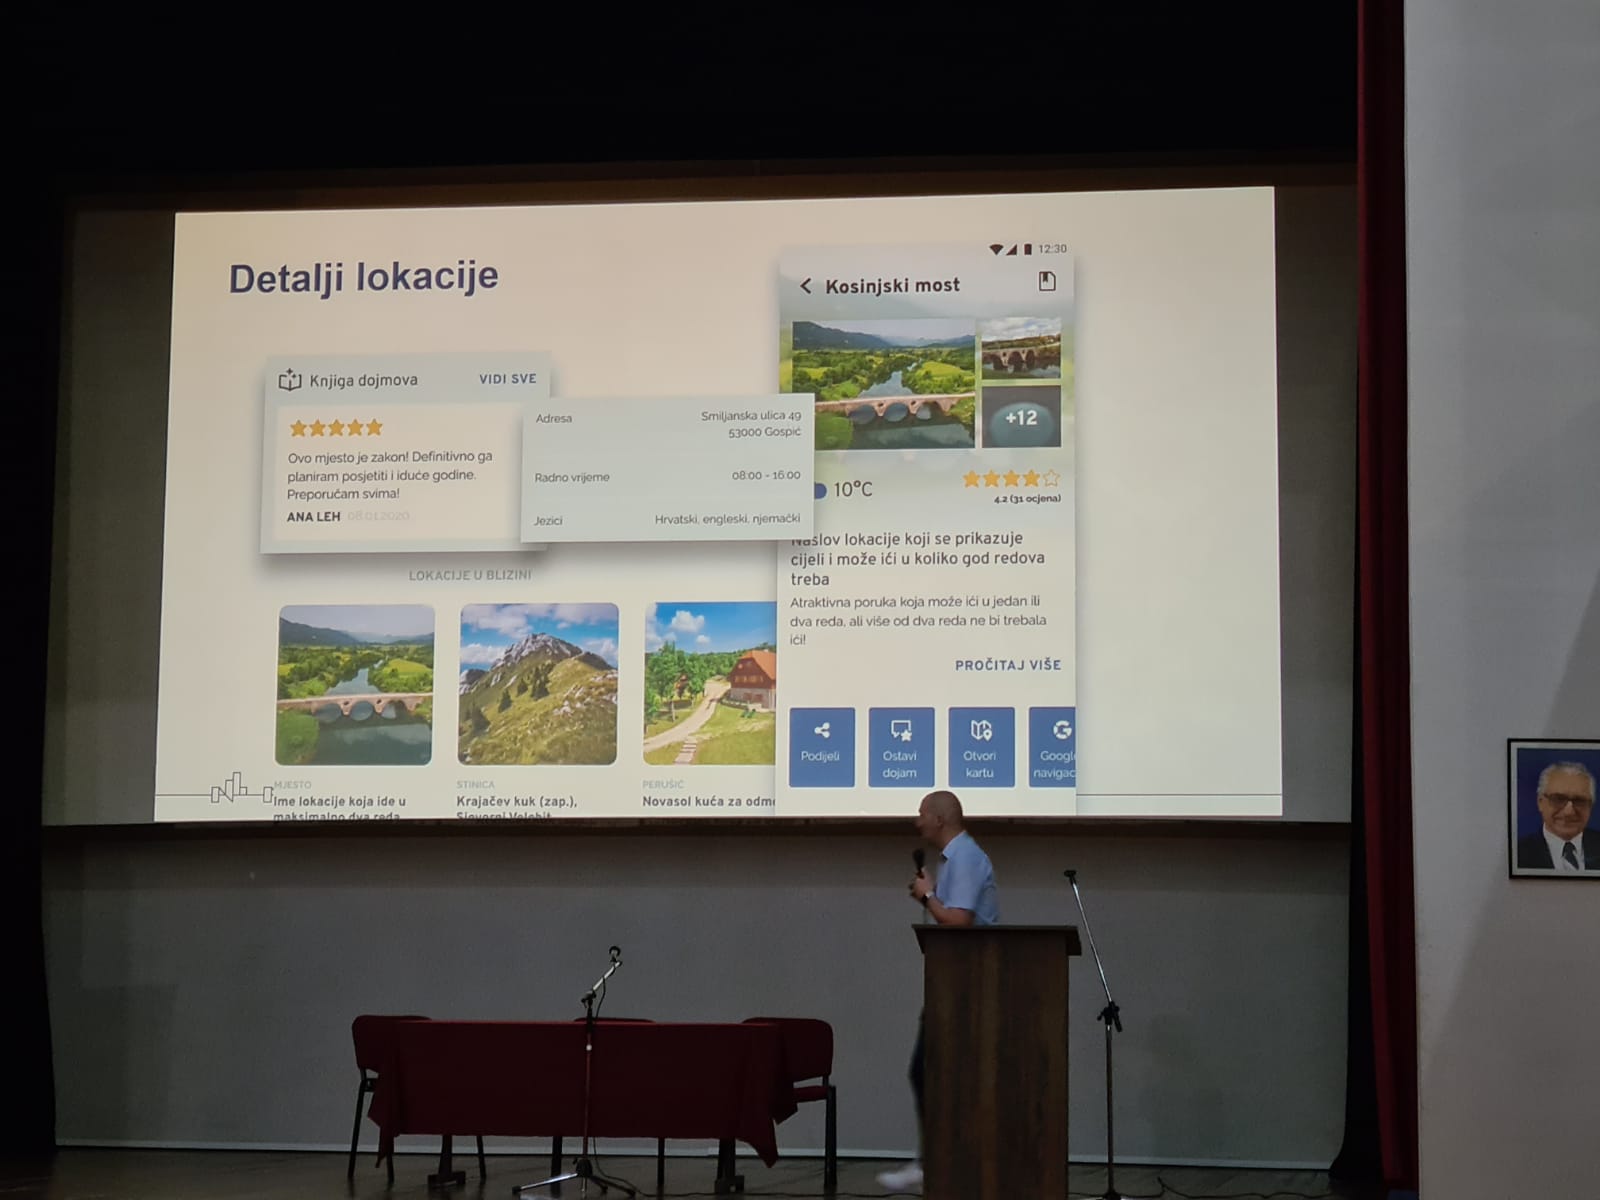Select the Novasol kuća nearby location image
The height and width of the screenshot is (1200, 1600).
click(709, 684)
